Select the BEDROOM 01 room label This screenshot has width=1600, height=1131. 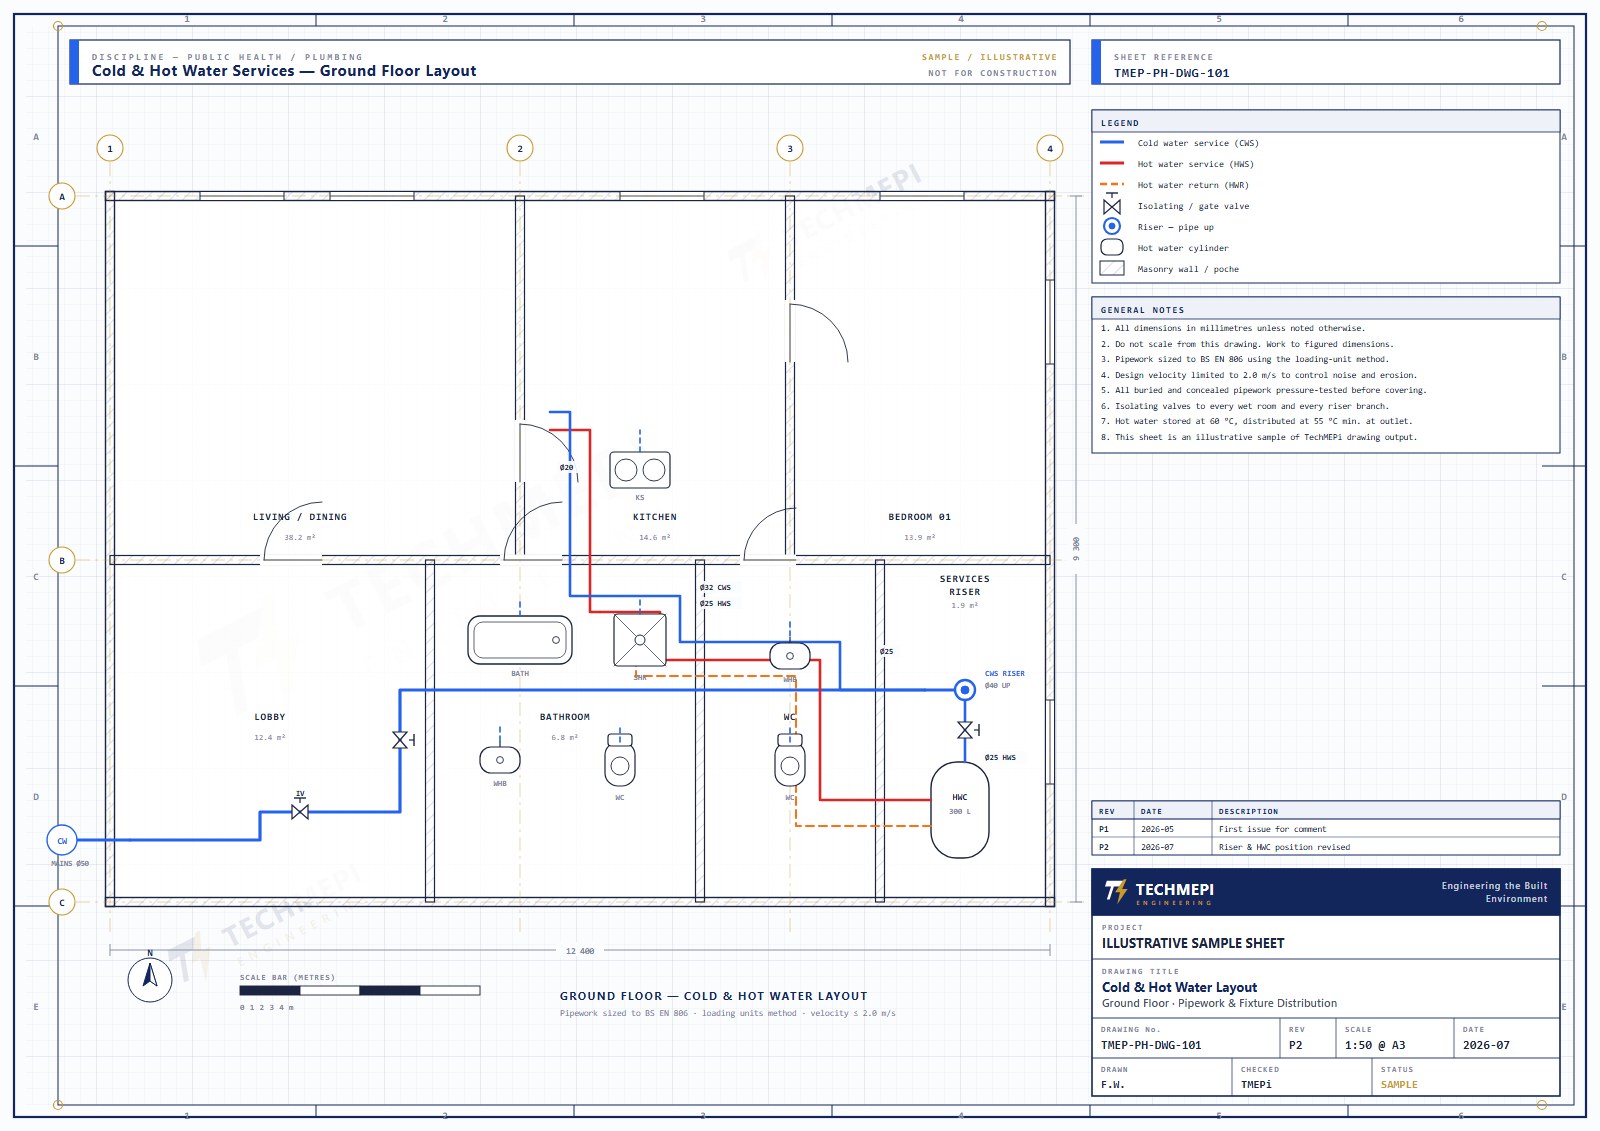920,517
